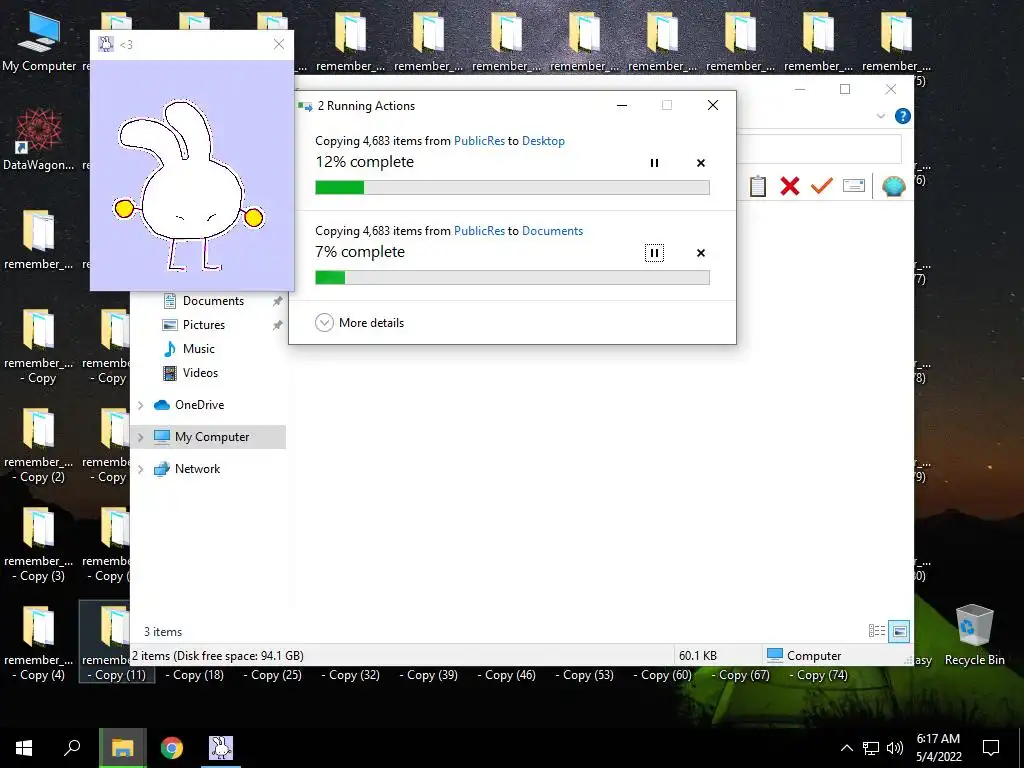Unpin Pictures from quick access

point(278,325)
